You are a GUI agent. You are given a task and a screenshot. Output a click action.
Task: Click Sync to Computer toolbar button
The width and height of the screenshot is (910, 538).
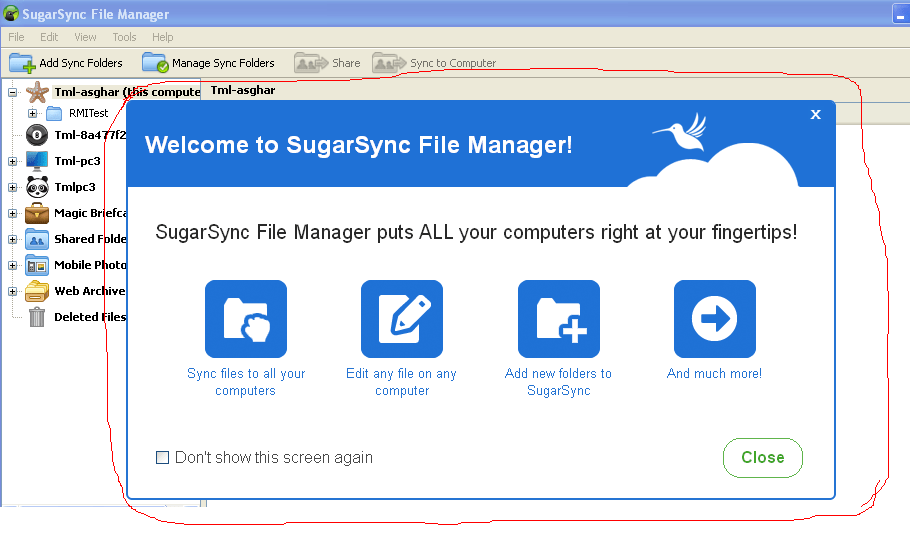pos(434,63)
